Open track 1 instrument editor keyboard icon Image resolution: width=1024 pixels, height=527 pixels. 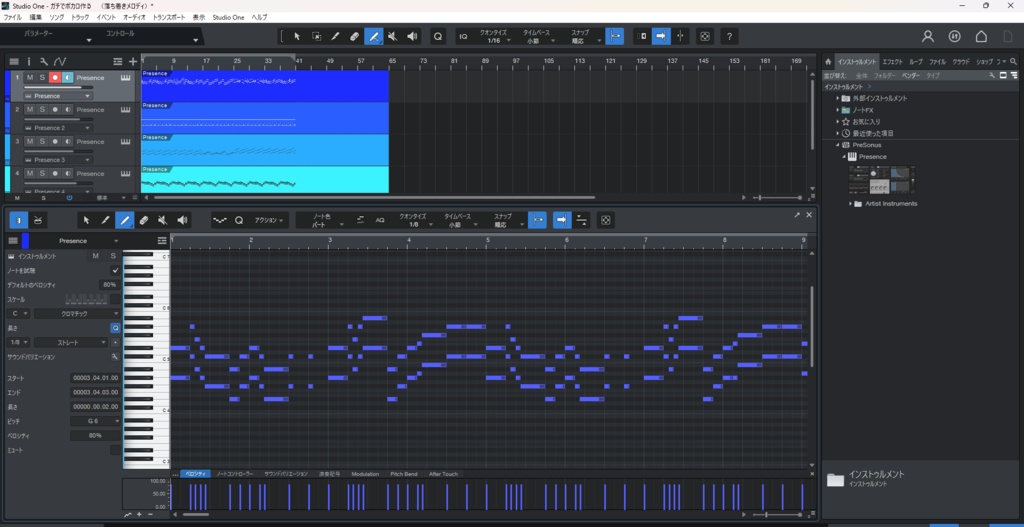click(125, 78)
